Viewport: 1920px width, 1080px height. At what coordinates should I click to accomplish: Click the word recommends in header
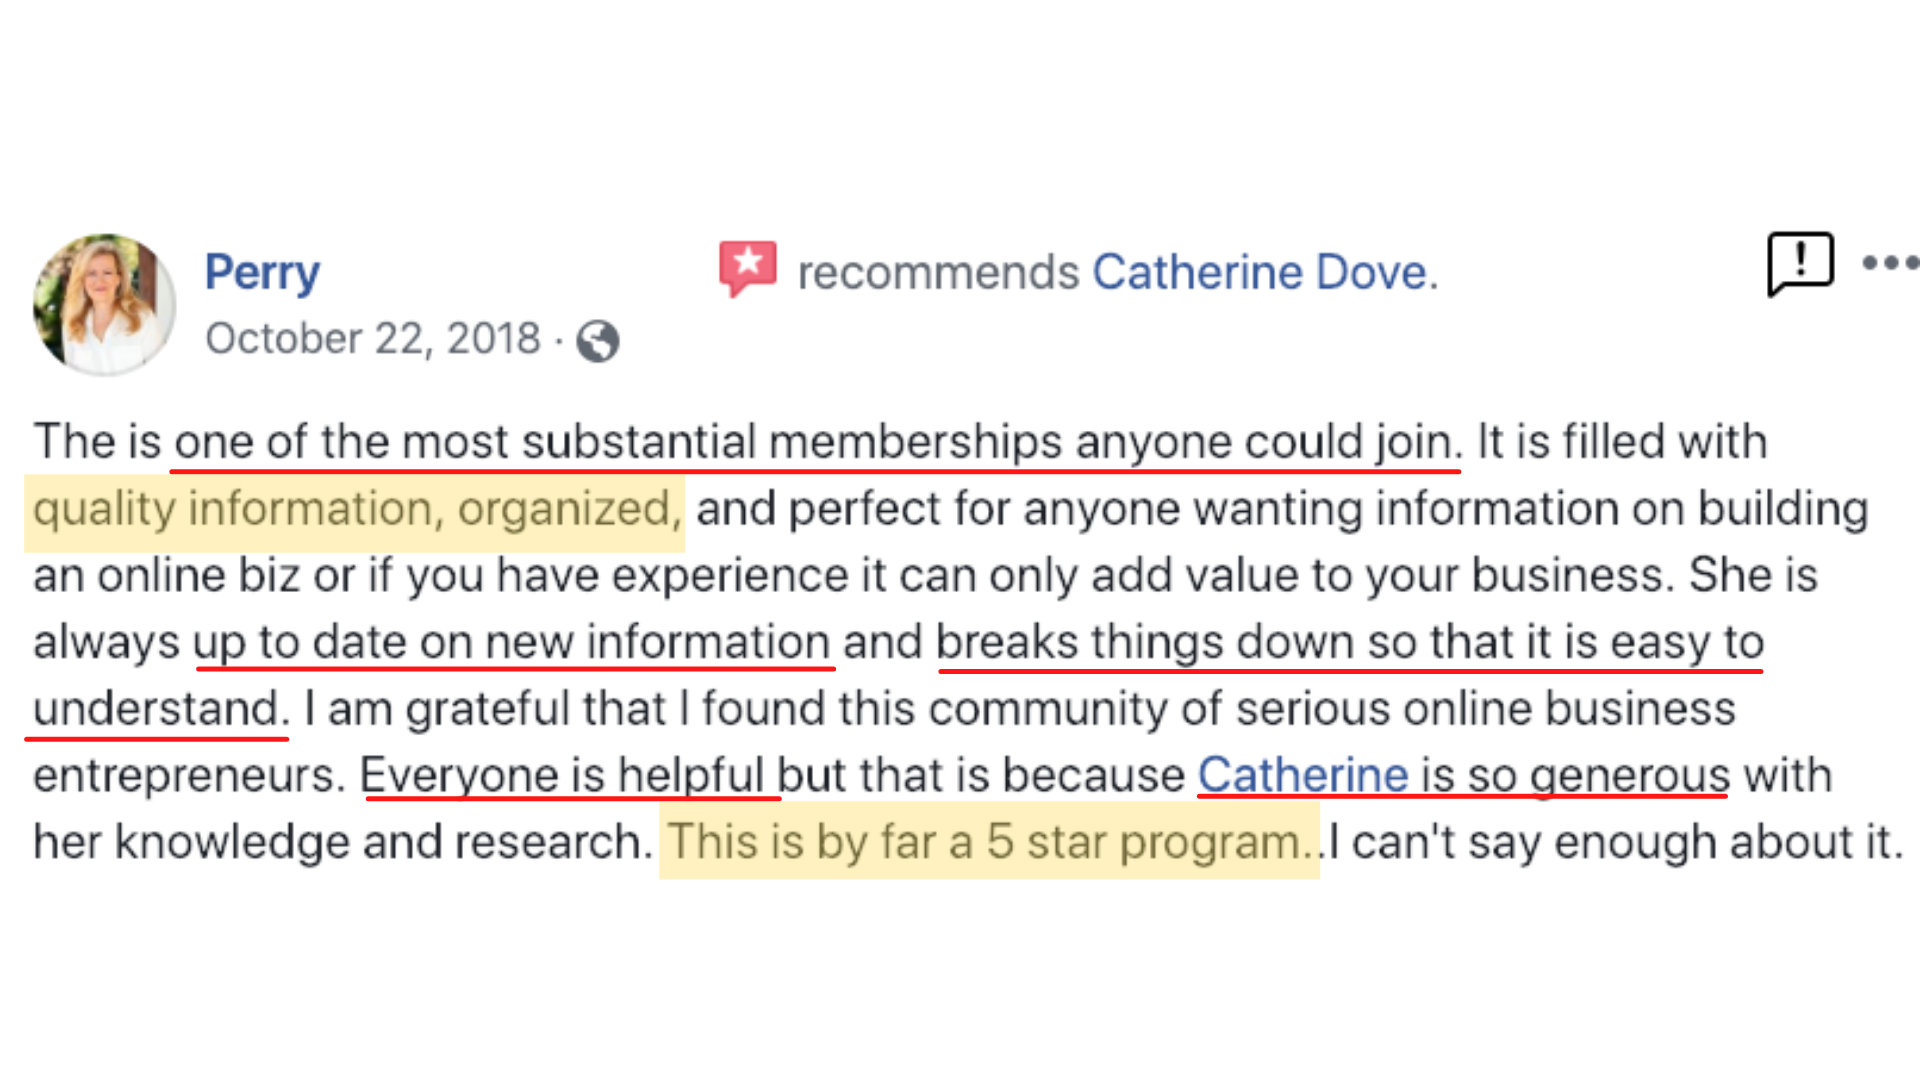(x=938, y=273)
